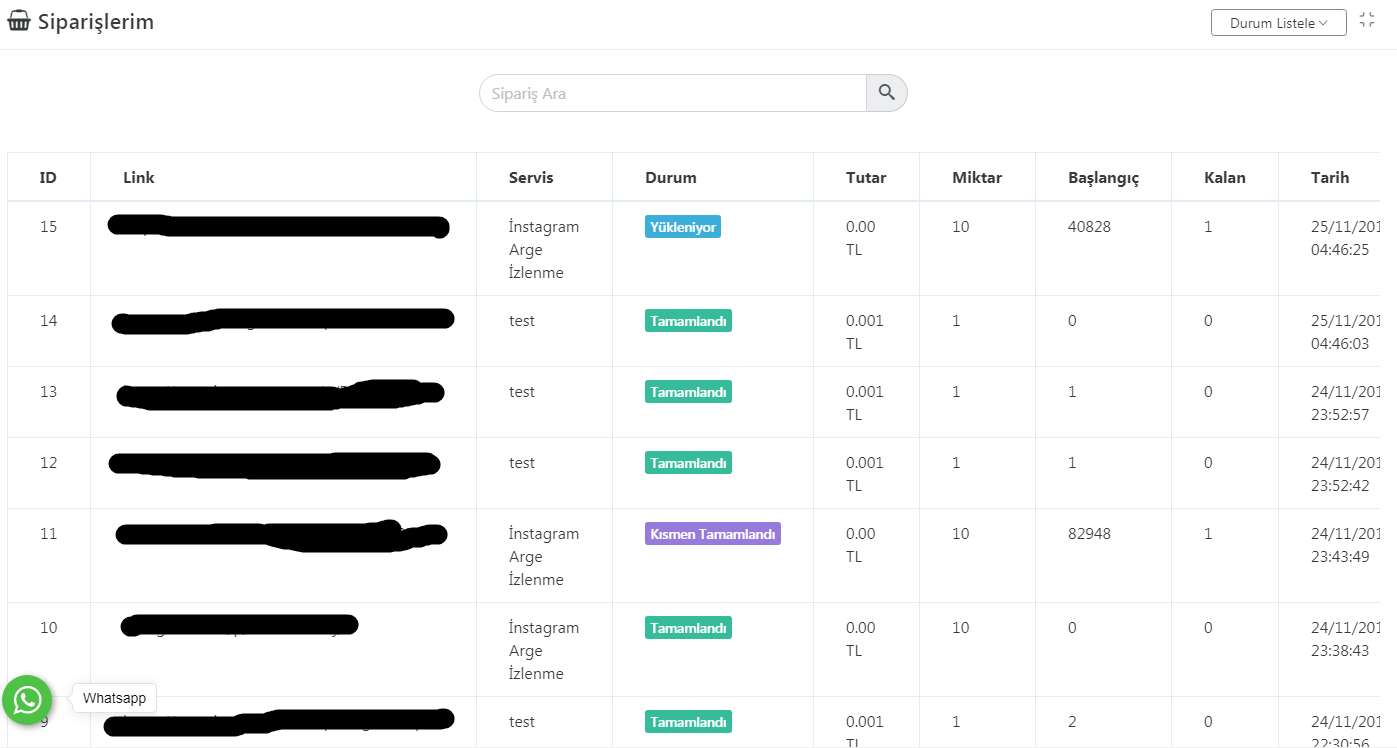Click the Tutar column header
This screenshot has height=748, width=1397.
pyautogui.click(x=866, y=178)
